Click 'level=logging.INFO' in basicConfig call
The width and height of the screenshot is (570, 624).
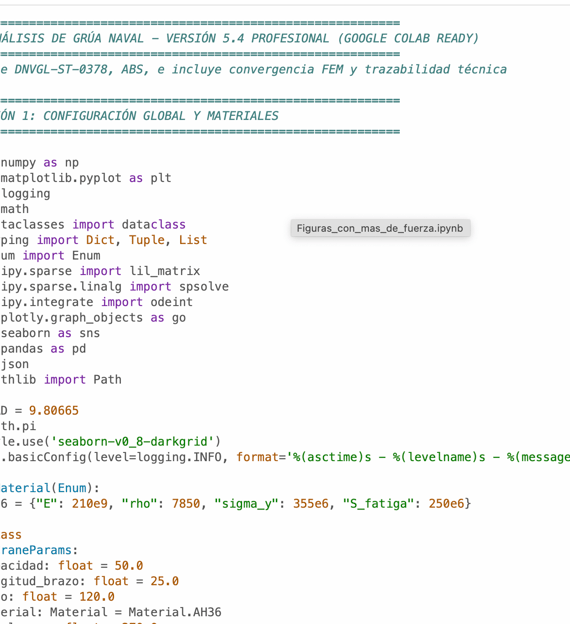(158, 457)
